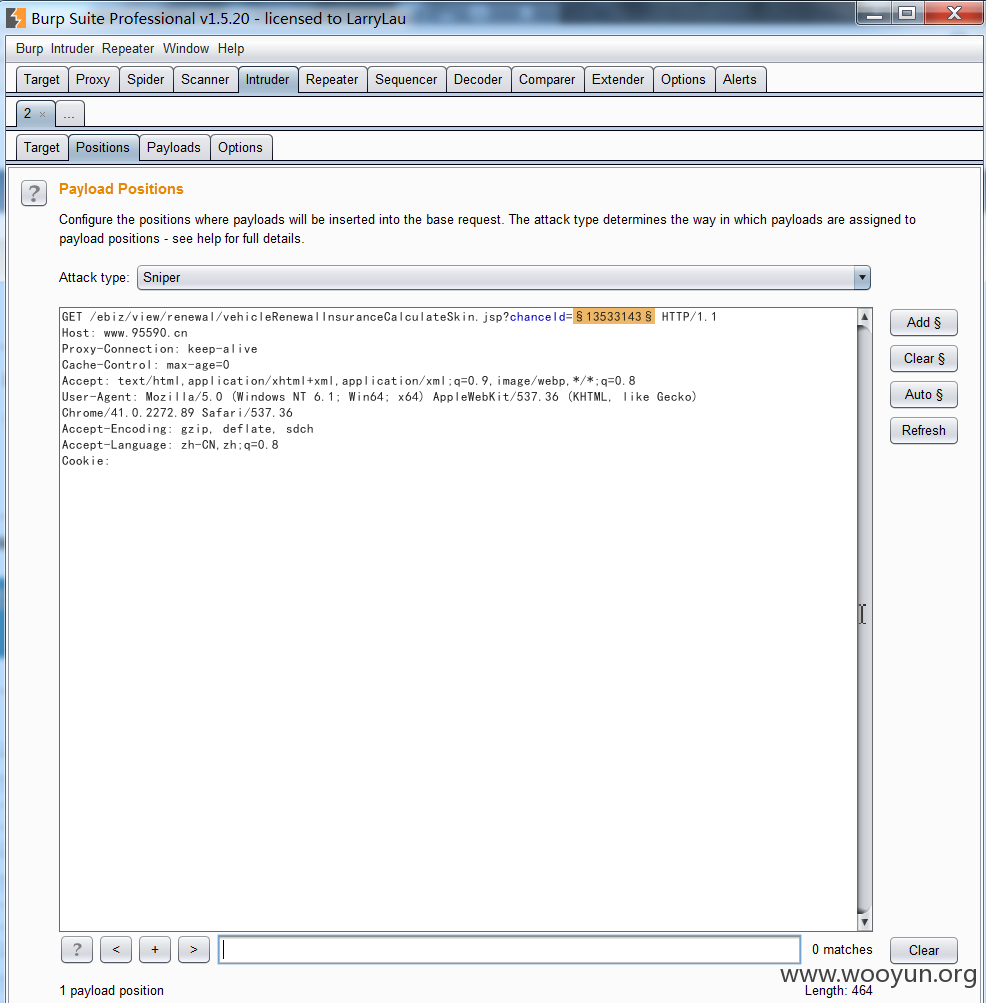Click the Accept-Language header line

click(x=170, y=445)
